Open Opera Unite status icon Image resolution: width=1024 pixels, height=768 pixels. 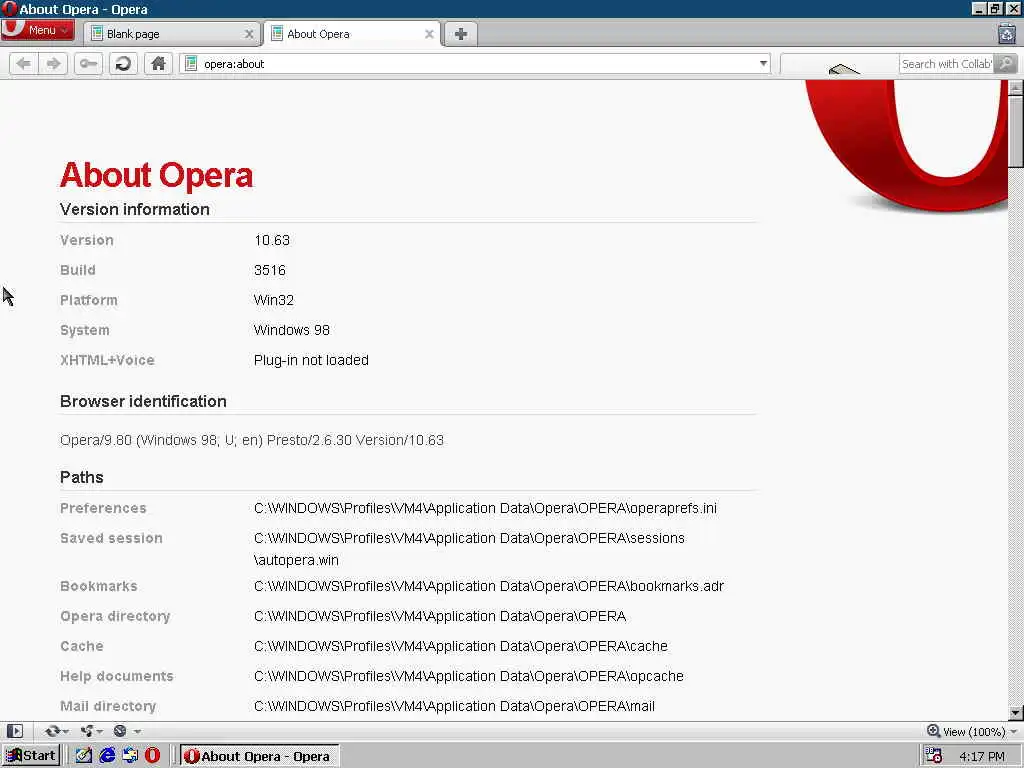coord(87,731)
